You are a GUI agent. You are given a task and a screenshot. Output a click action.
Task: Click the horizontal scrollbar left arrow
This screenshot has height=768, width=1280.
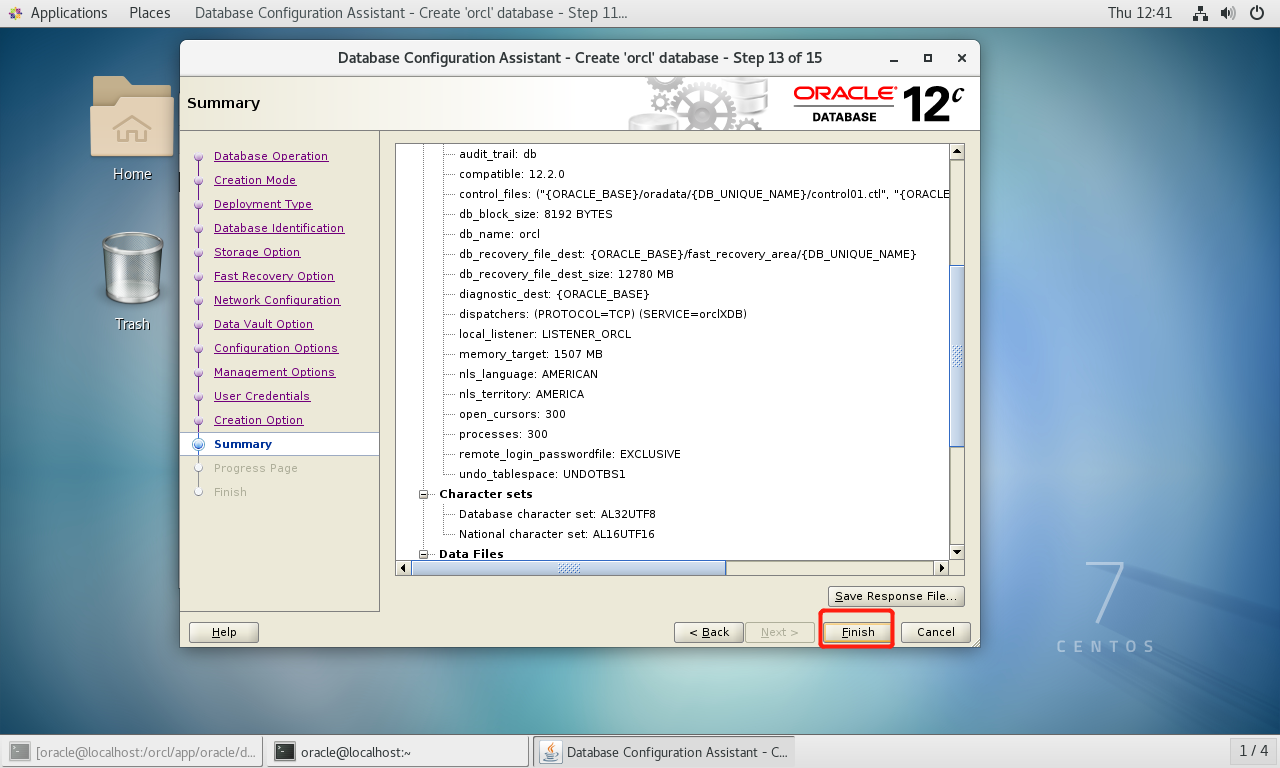[x=404, y=568]
